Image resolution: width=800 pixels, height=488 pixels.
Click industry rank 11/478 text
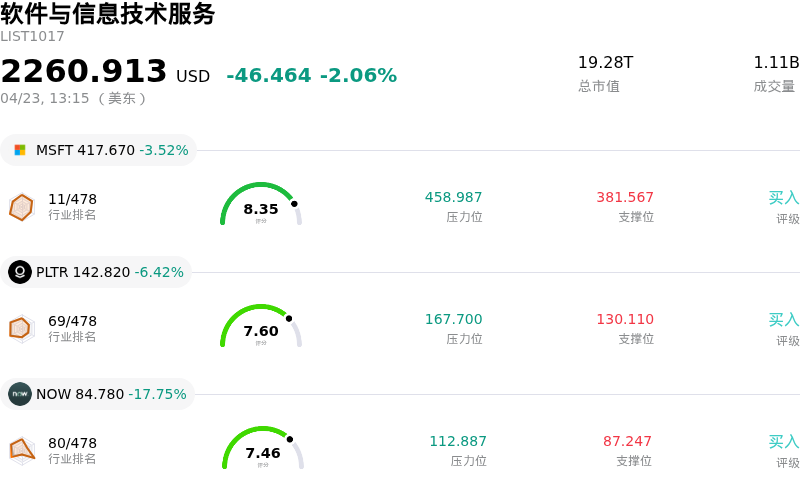coord(72,199)
